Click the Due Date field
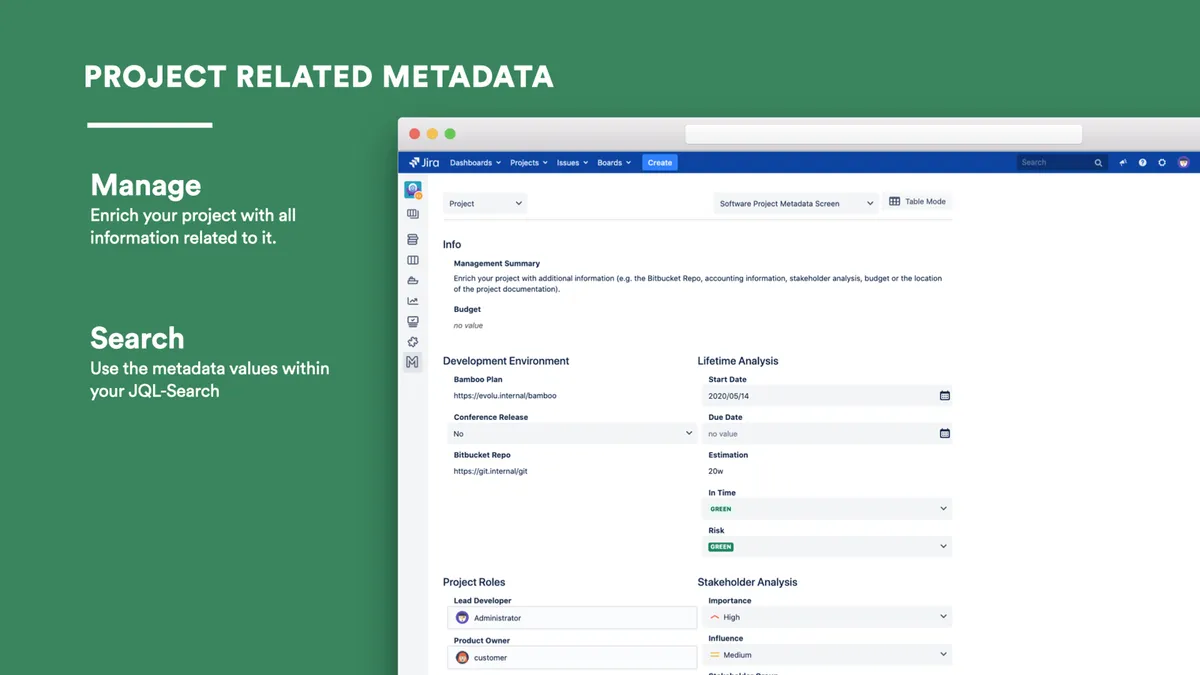Image resolution: width=1200 pixels, height=675 pixels. (828, 434)
